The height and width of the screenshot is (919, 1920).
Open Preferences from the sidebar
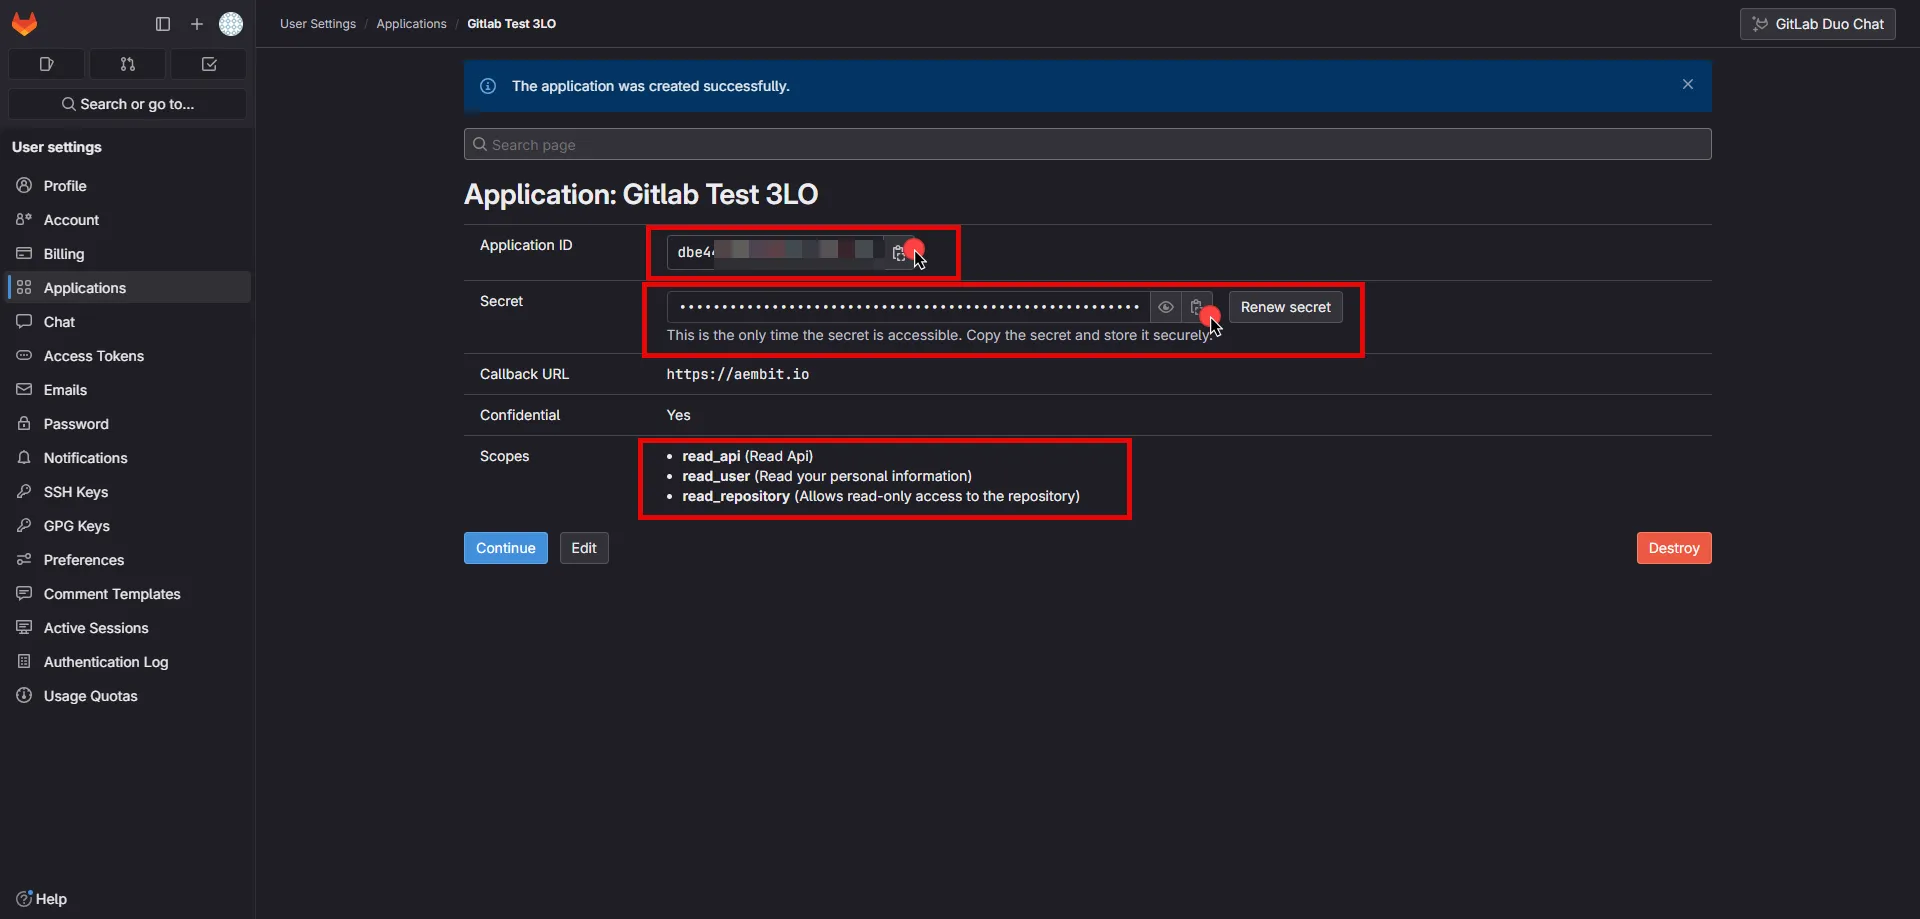(x=83, y=559)
